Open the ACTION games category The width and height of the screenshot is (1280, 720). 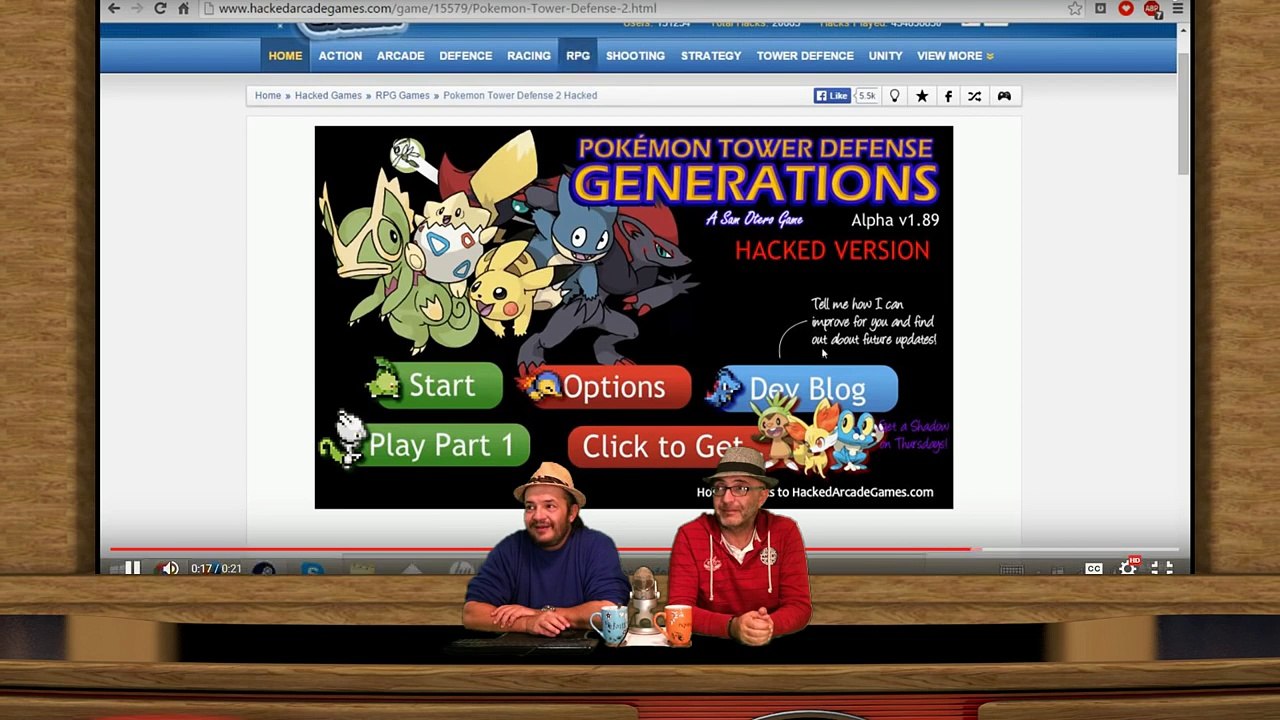pyautogui.click(x=340, y=56)
